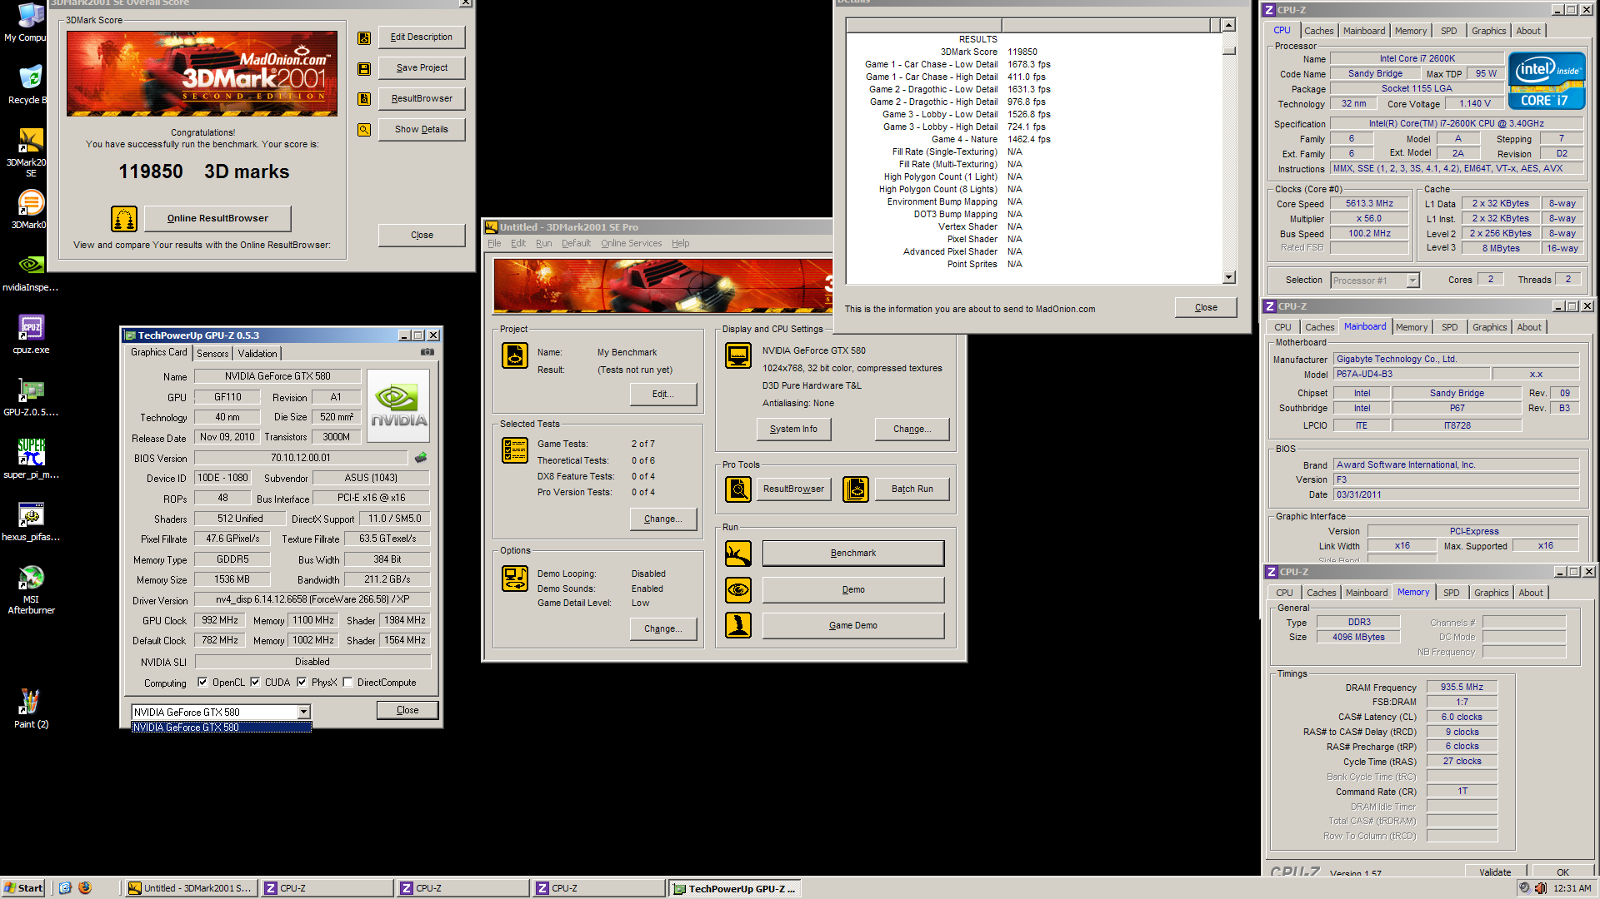Open the GPU selection dropdown in GPU-Z
The width and height of the screenshot is (1600, 899).
coord(304,712)
